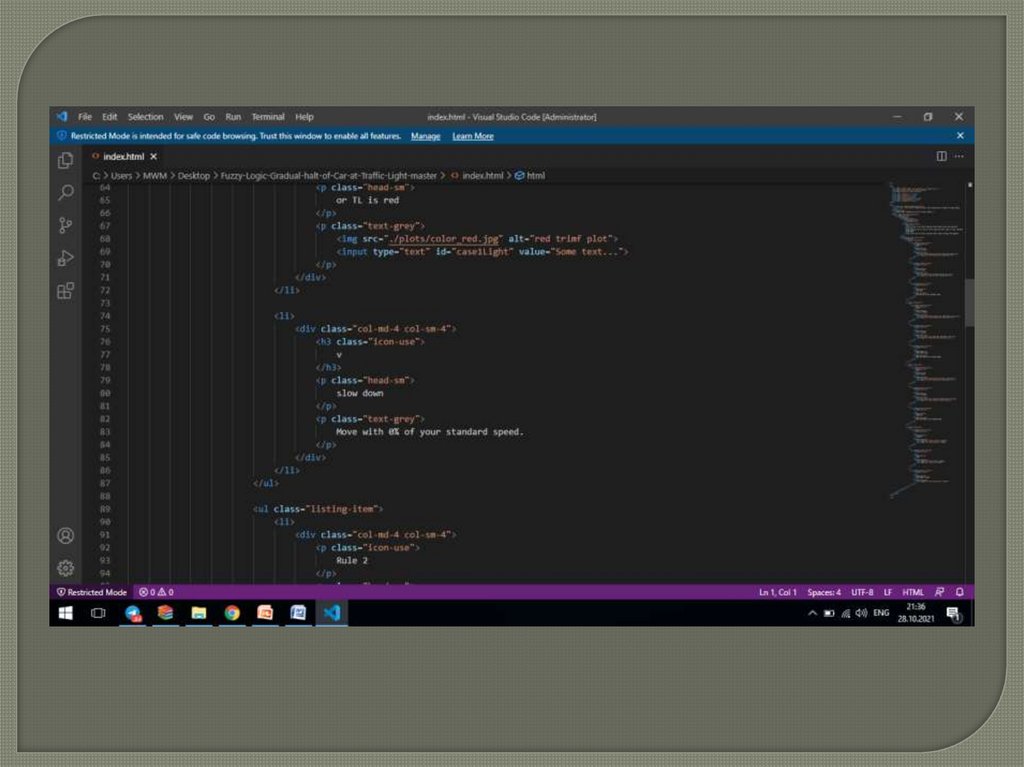Click the Learn More link in banner
The height and width of the screenshot is (767, 1024).
pos(472,136)
